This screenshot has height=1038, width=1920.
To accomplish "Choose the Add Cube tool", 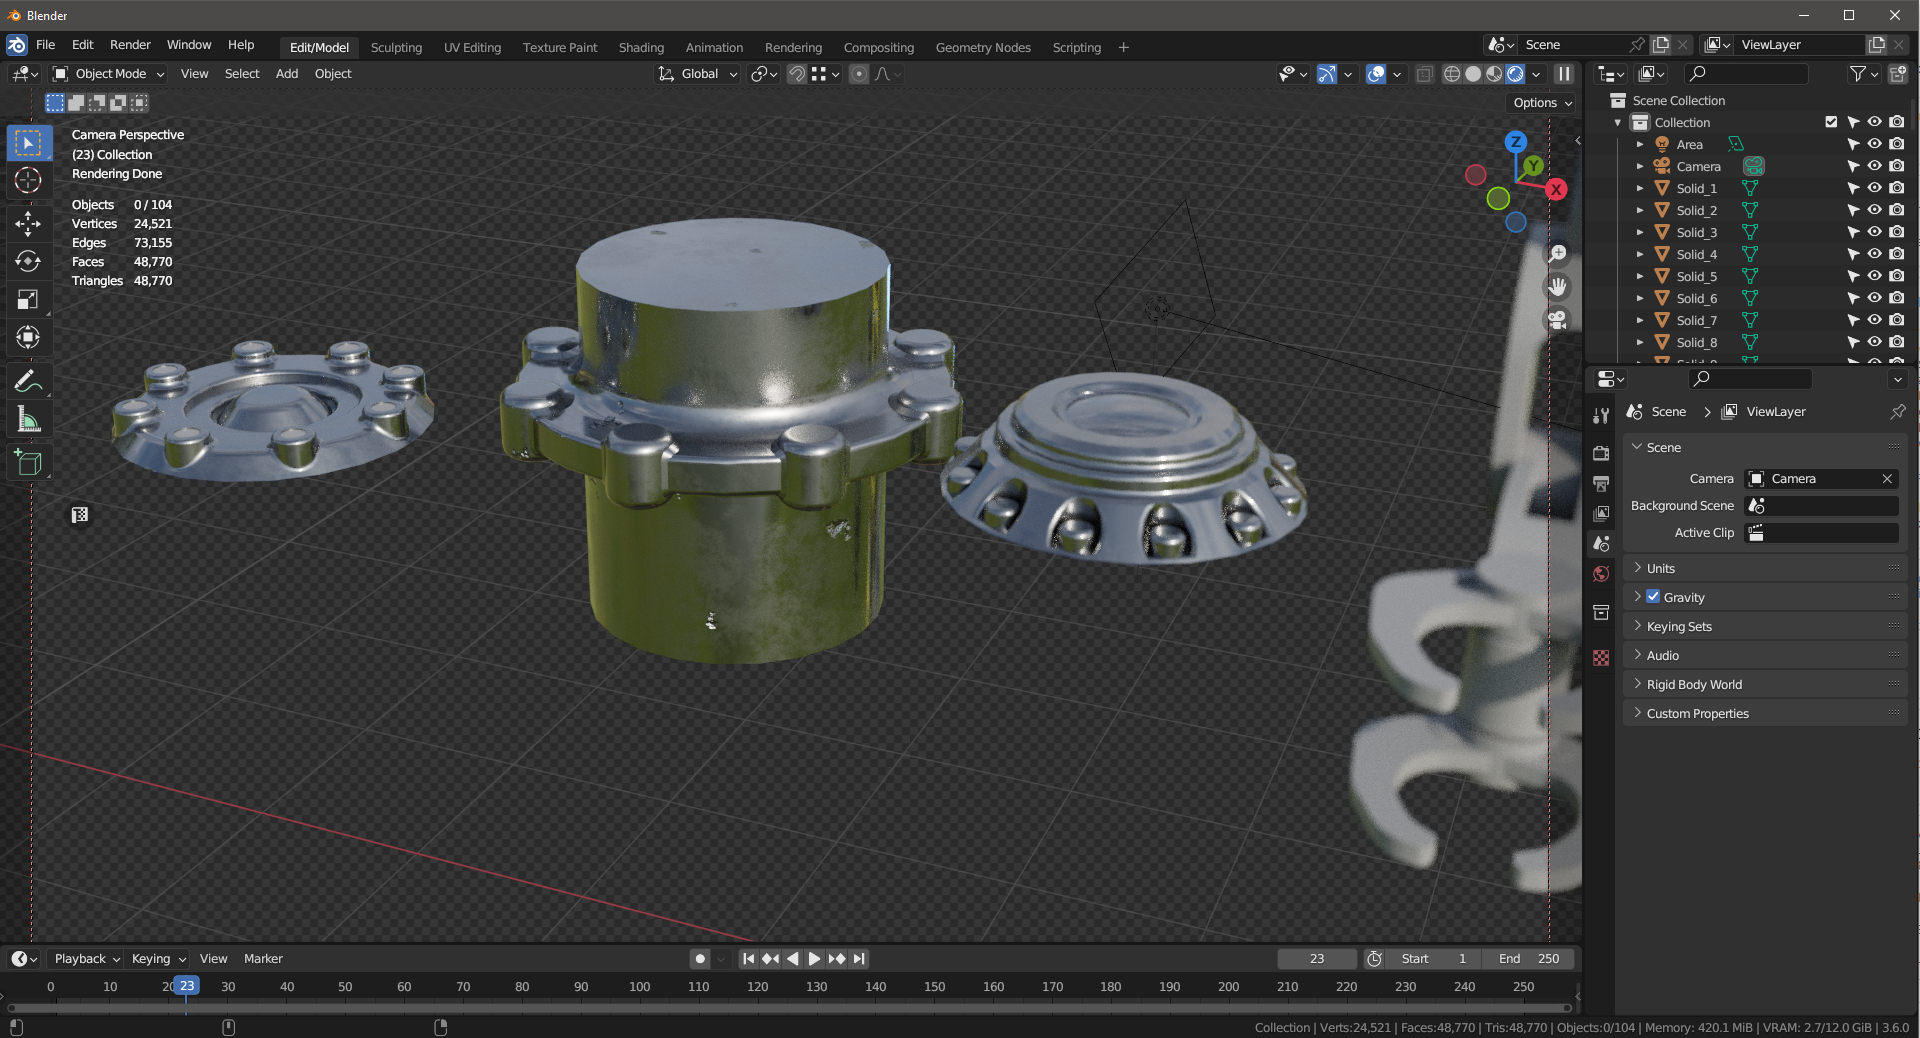I will tap(28, 462).
